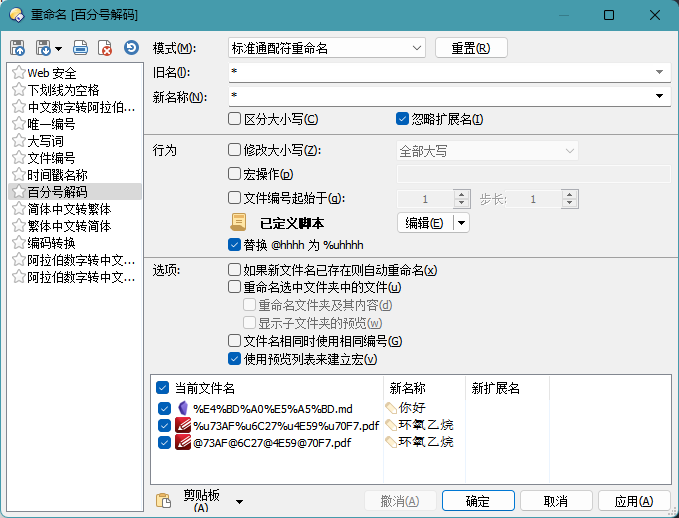The image size is (679, 518).
Task: Expand the 新名称 history dropdown arrow
Action: [x=661, y=97]
